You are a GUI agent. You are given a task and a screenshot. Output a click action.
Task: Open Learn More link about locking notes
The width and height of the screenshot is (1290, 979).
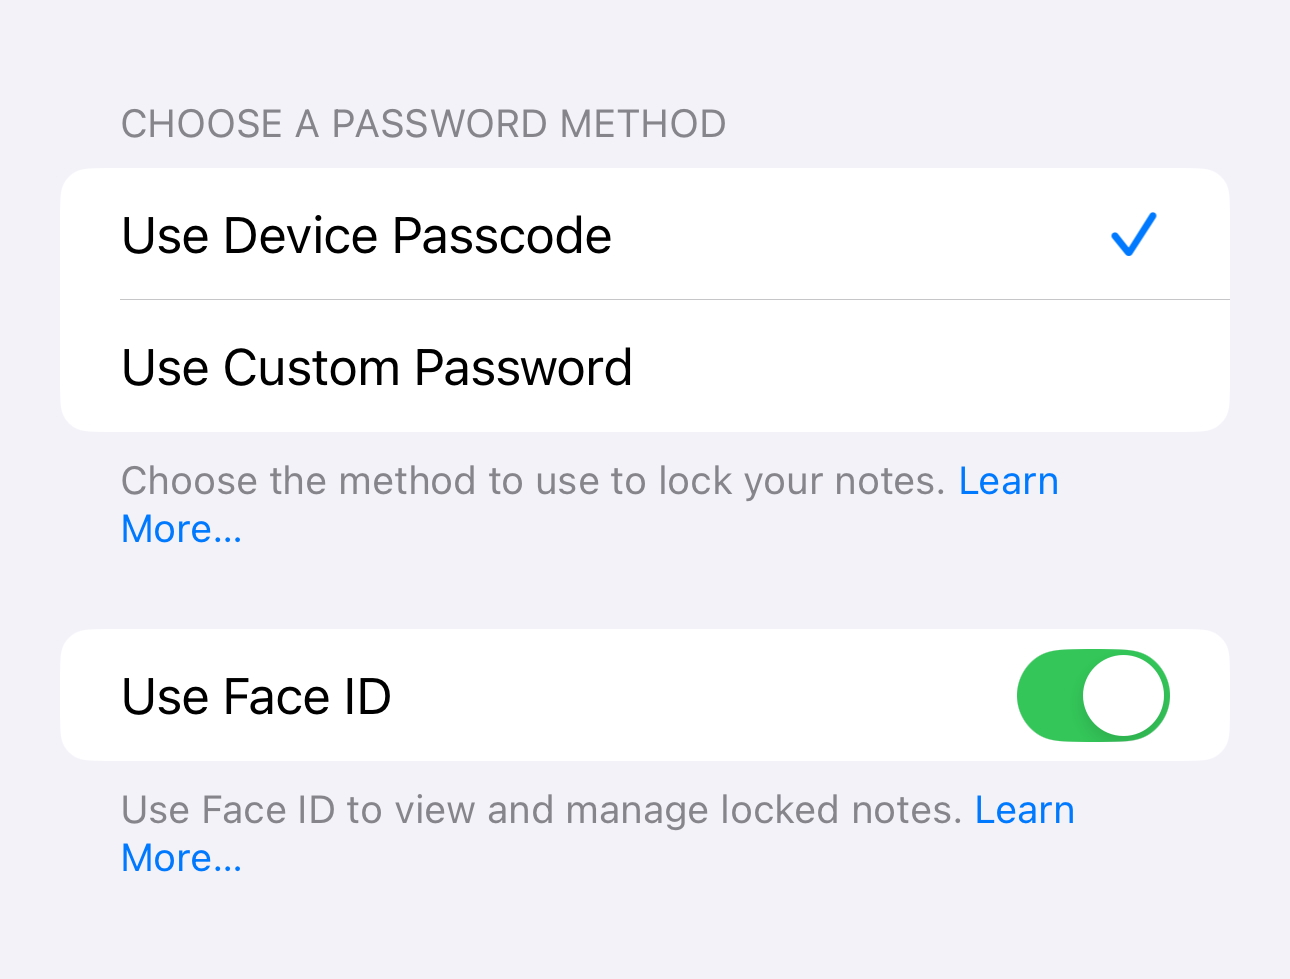[x=1007, y=482]
